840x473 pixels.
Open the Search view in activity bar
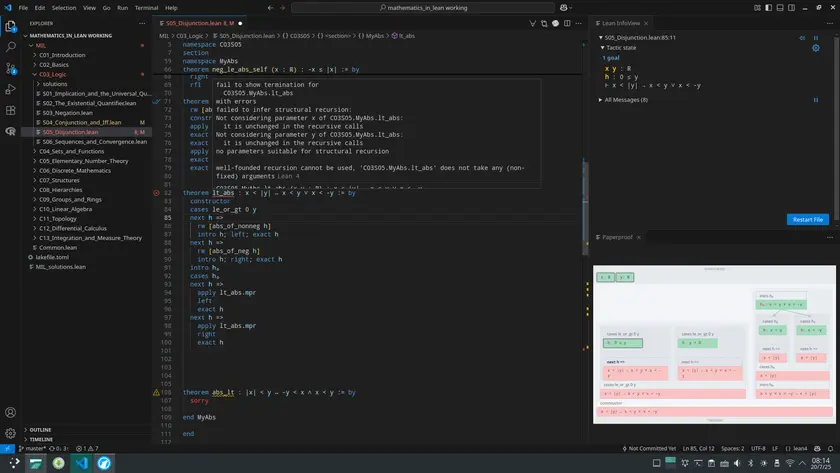(11, 48)
